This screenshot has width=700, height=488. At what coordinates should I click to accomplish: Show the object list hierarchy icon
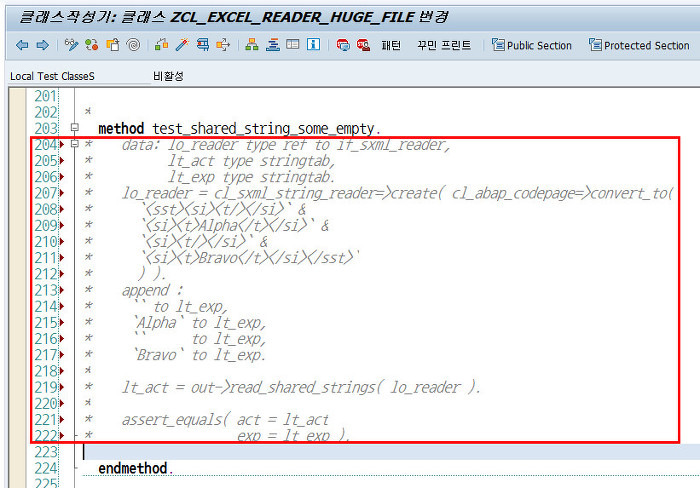pyautogui.click(x=252, y=45)
